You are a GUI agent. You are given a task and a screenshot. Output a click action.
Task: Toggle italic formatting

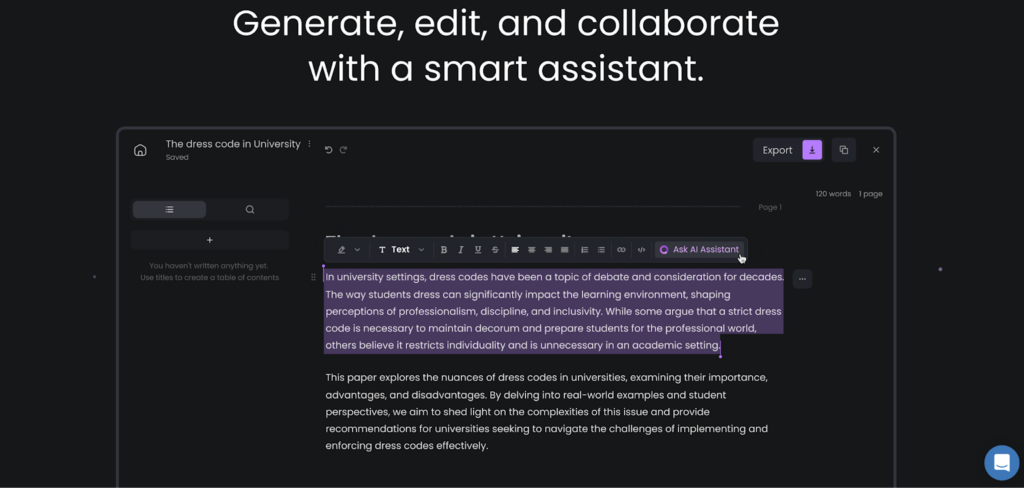click(460, 250)
